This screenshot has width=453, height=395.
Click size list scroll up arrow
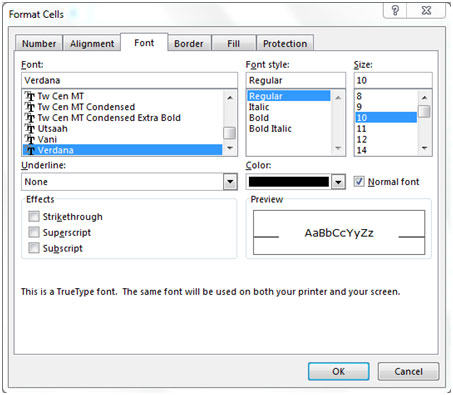point(424,98)
